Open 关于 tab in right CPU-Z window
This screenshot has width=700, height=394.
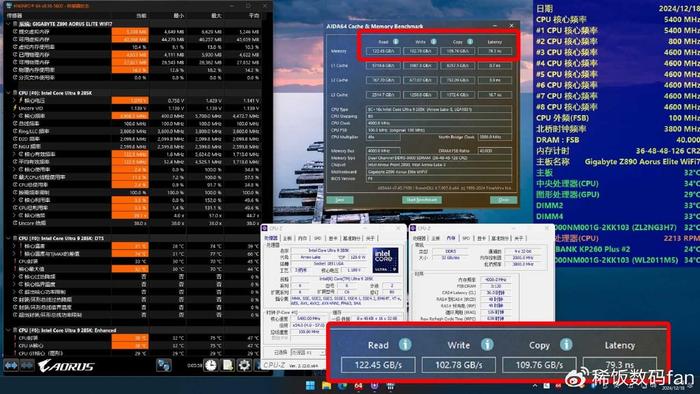point(518,239)
